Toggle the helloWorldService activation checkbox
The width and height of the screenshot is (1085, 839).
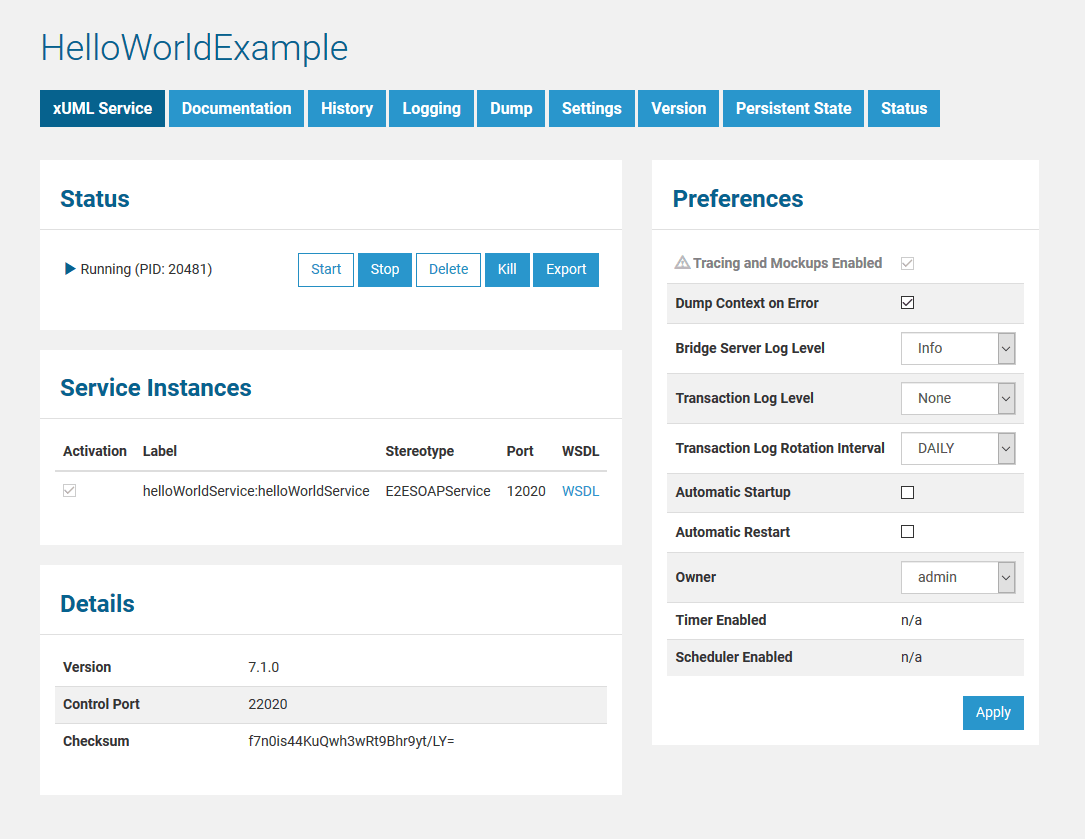click(70, 491)
